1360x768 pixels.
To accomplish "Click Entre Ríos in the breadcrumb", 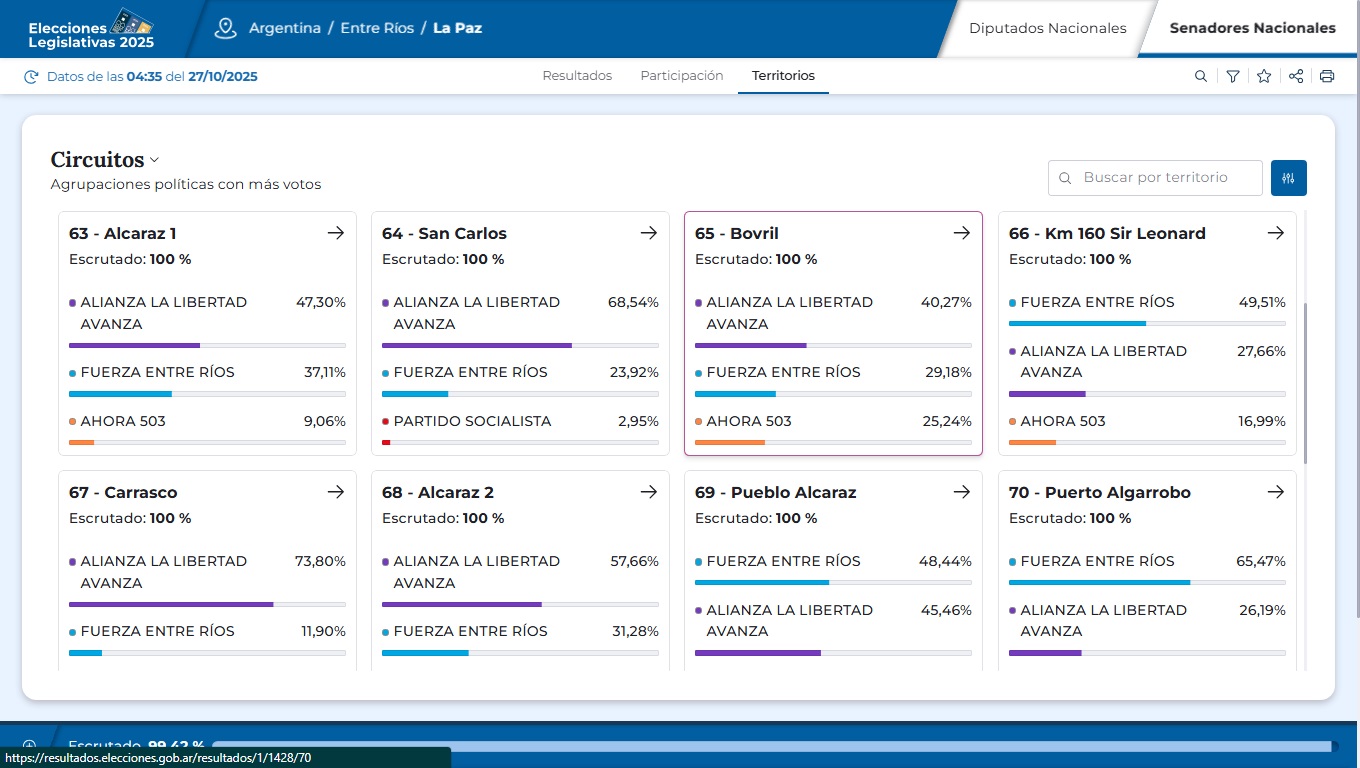I will (x=377, y=28).
